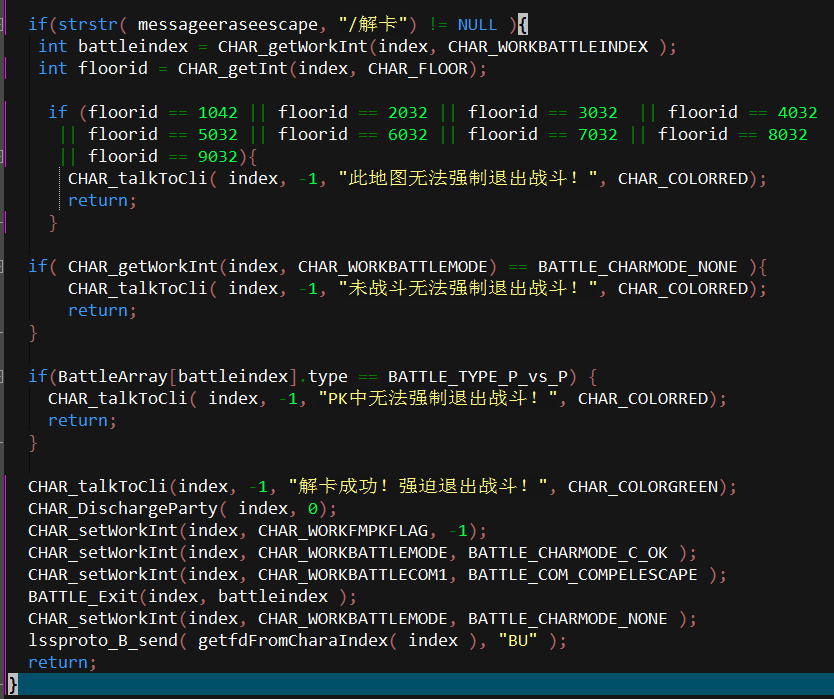Click the highlighted closing brace on the last line
834x699 pixels.
[13, 684]
